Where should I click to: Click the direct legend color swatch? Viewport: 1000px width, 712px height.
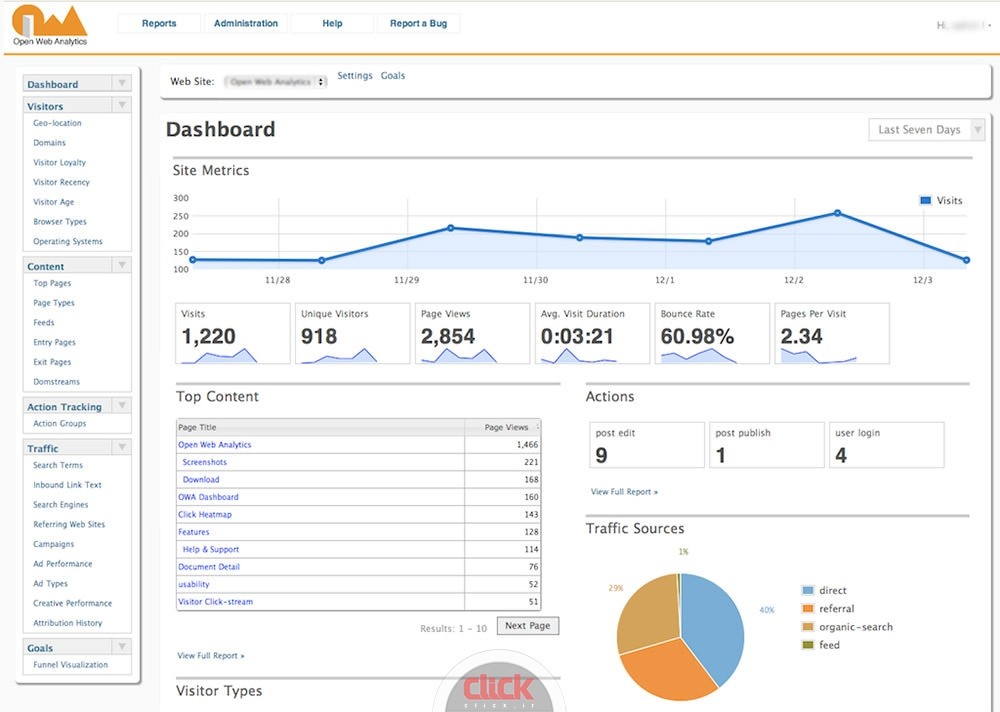[808, 591]
